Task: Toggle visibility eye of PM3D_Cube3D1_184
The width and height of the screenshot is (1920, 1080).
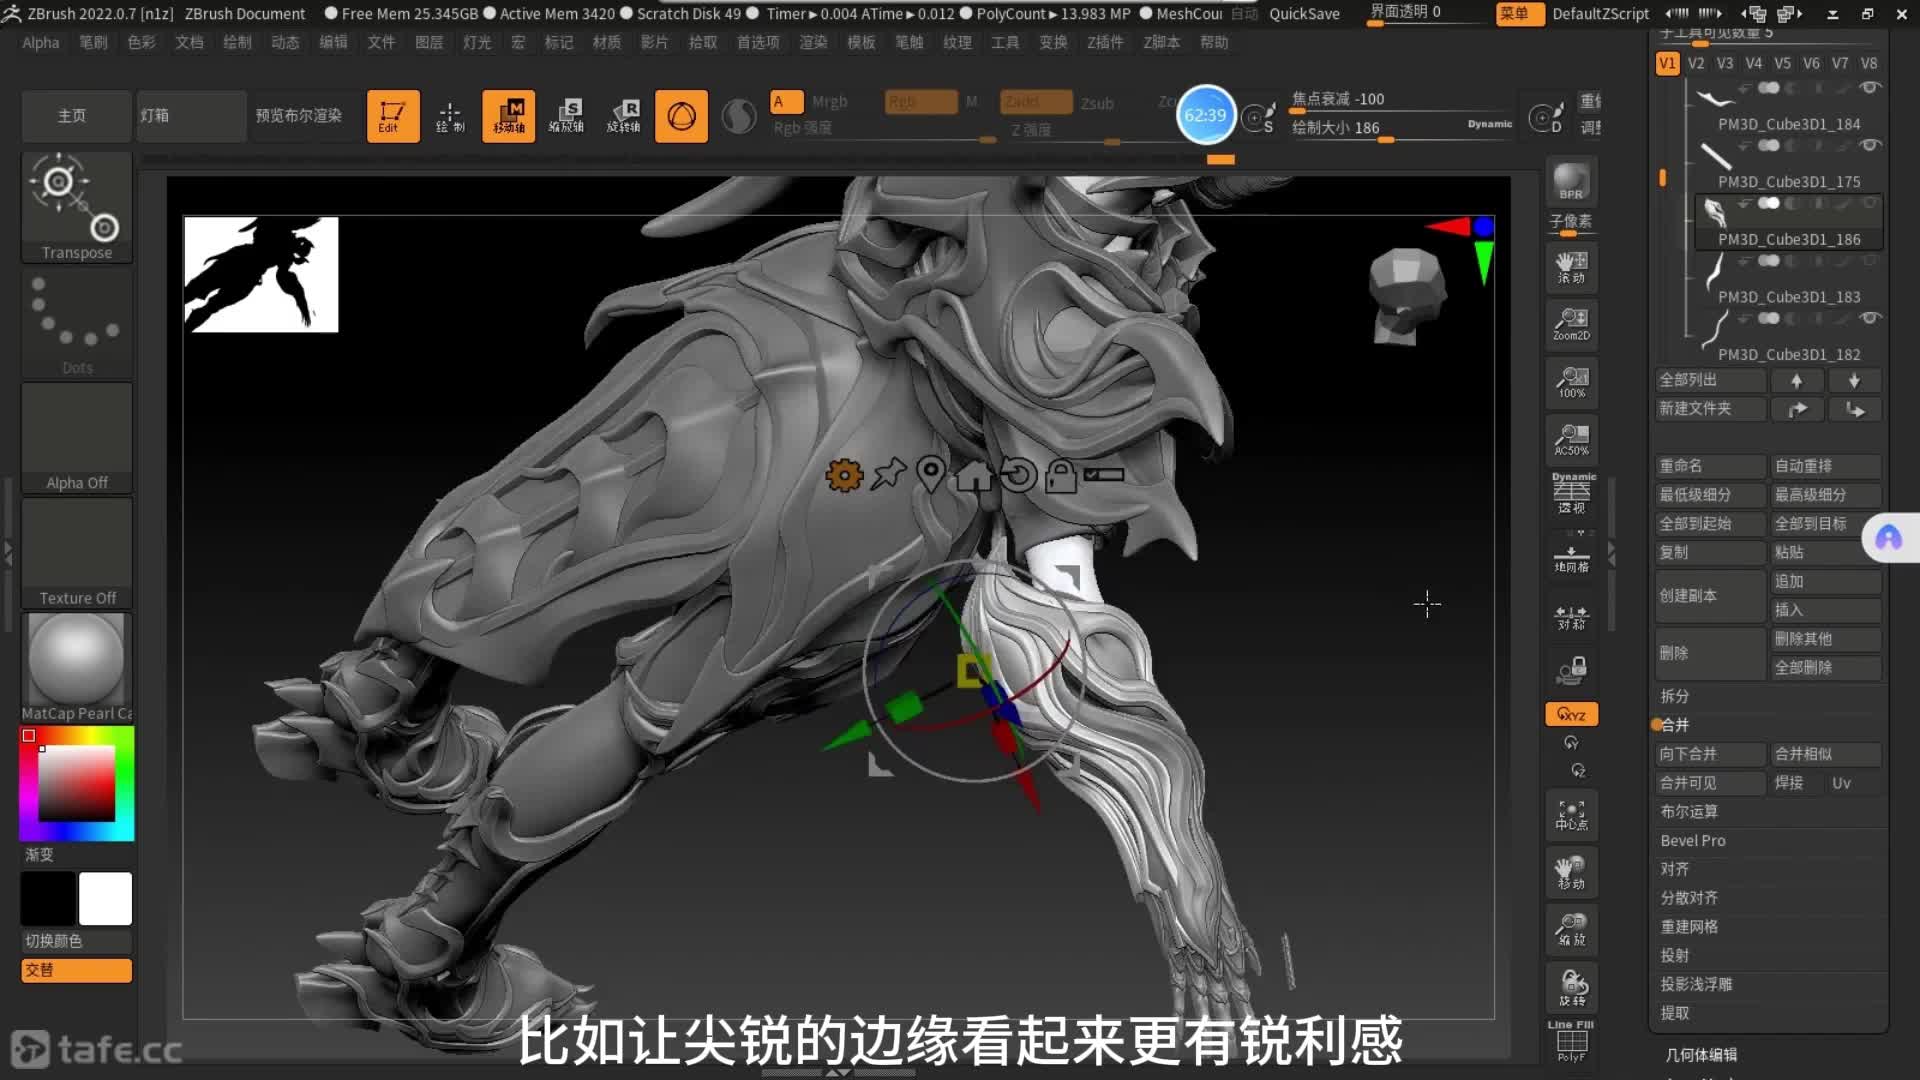Action: 1870,88
